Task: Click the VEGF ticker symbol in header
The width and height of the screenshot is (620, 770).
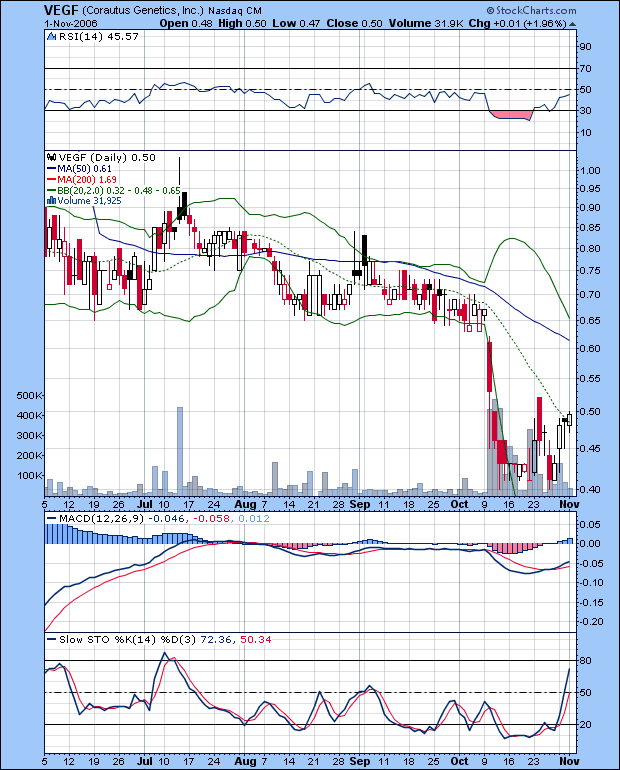Action: click(61, 10)
